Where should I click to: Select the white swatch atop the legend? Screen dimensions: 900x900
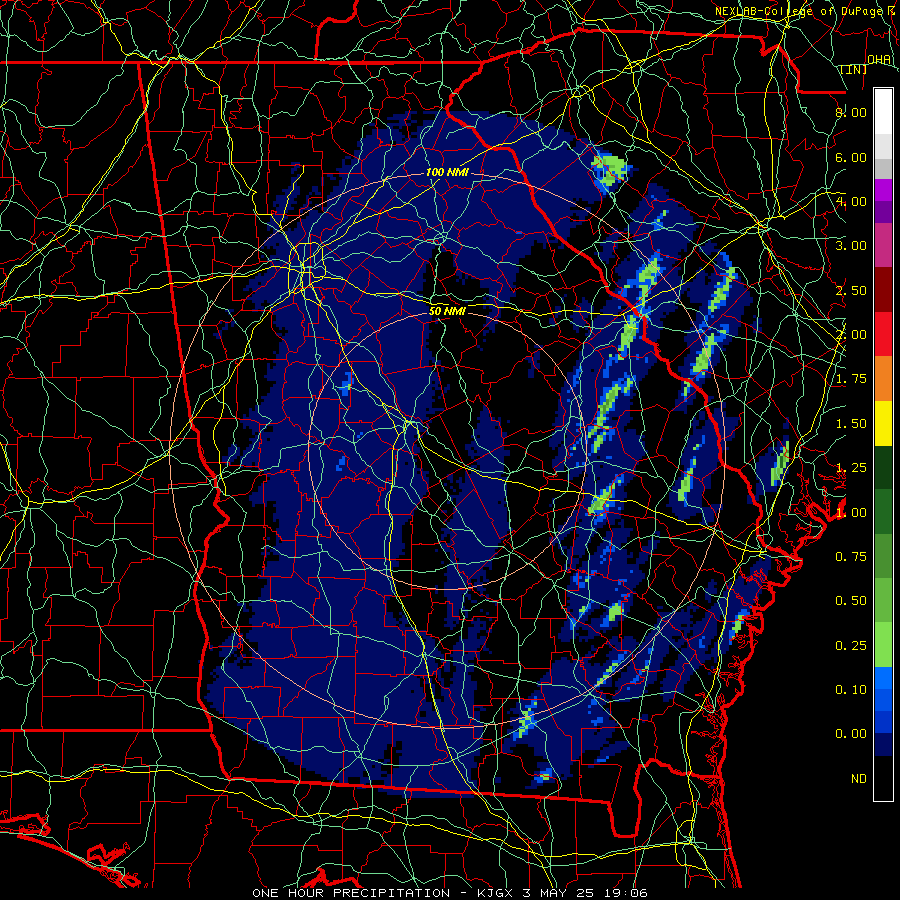tap(883, 111)
